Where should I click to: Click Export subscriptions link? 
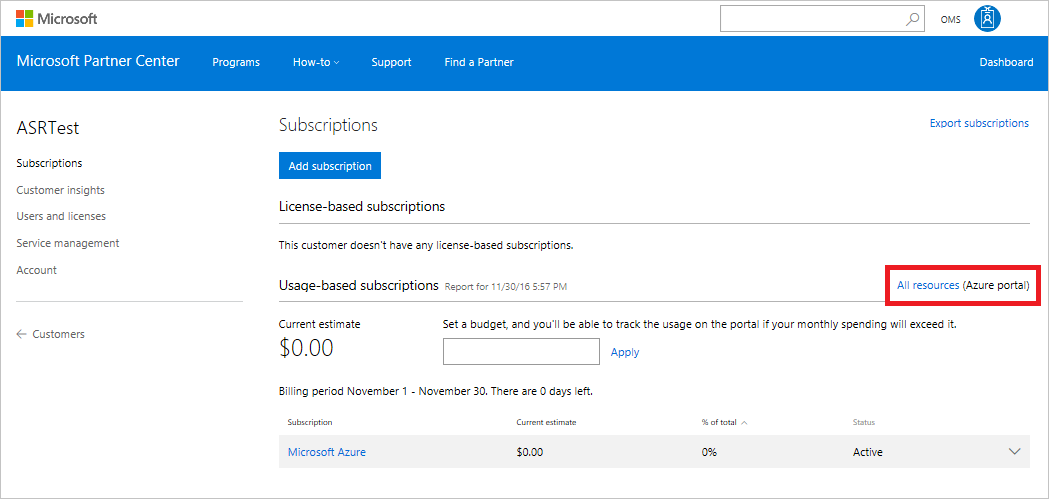tap(979, 123)
